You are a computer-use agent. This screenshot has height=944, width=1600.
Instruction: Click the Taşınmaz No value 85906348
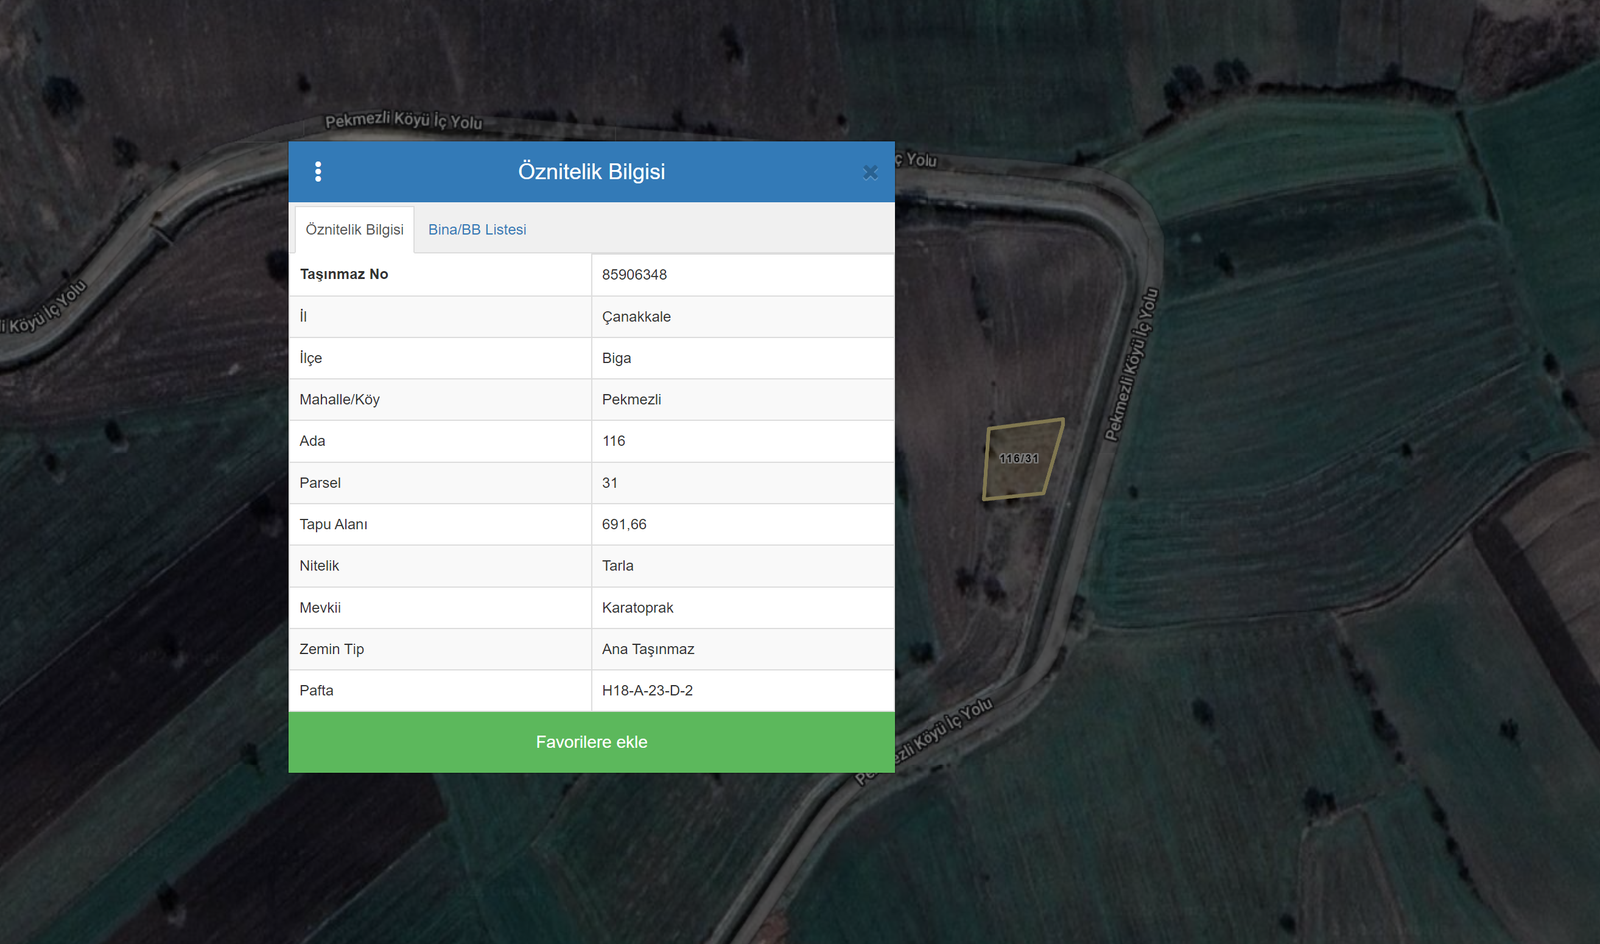click(x=634, y=275)
